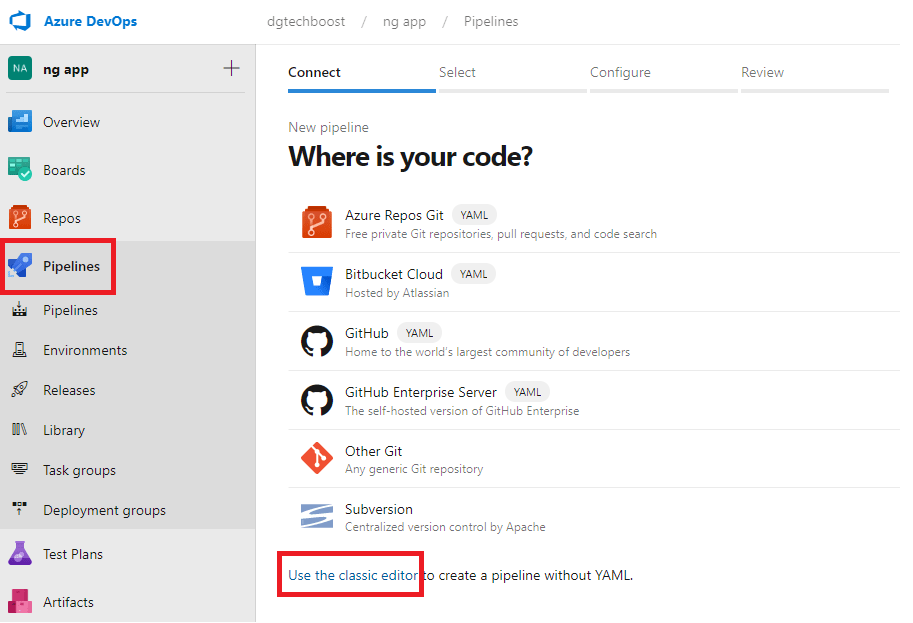The height and width of the screenshot is (623, 913).
Task: Open Releases in the sidebar
Action: point(69,390)
